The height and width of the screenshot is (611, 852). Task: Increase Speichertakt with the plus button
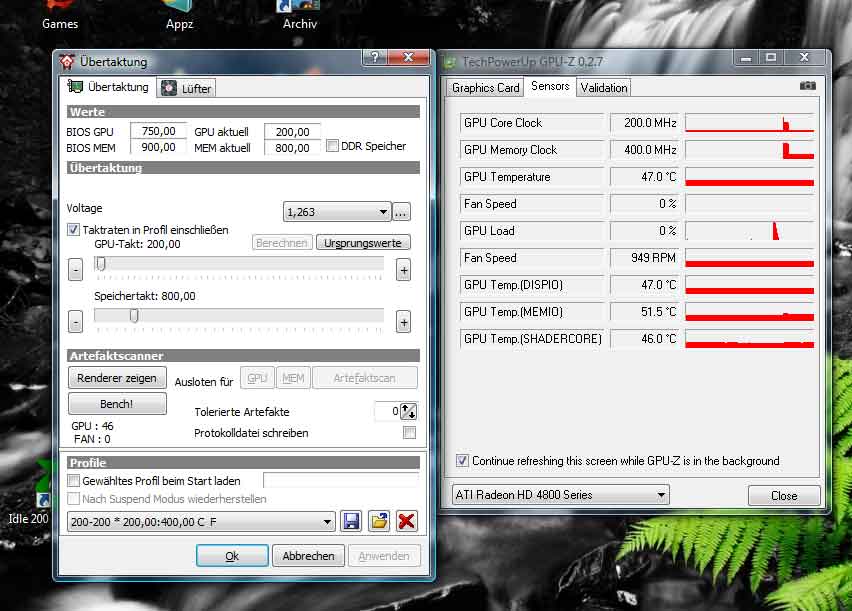point(403,322)
